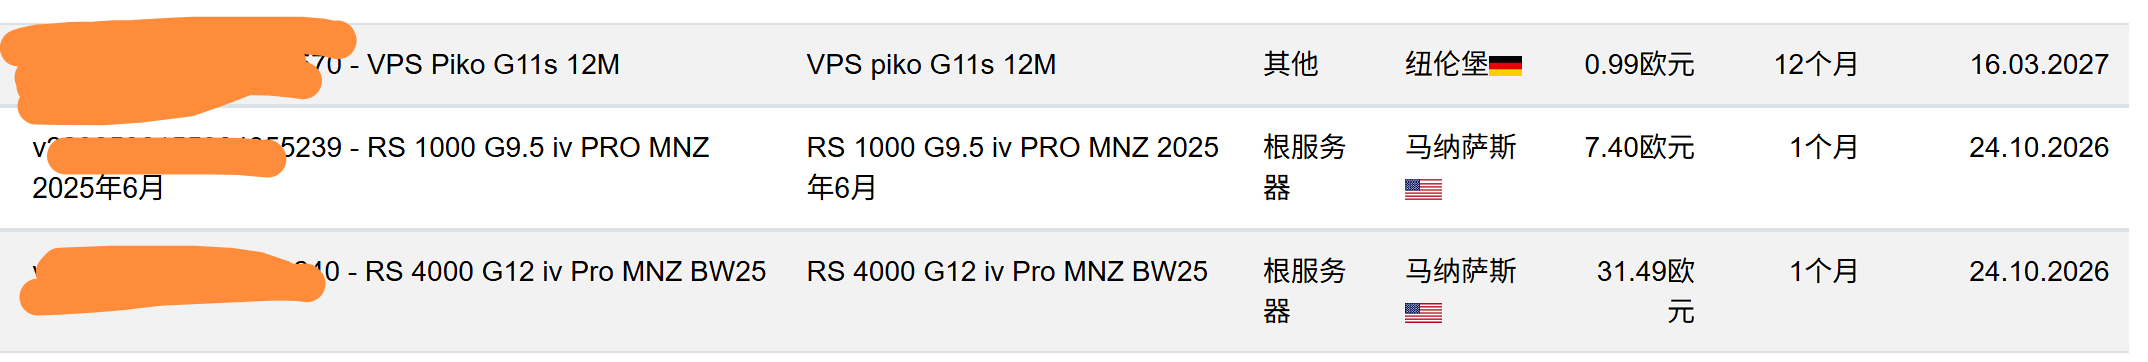Open the VPS Piko G11s 12M server entry
Viewport: 2148px width, 362px height.
click(x=463, y=65)
